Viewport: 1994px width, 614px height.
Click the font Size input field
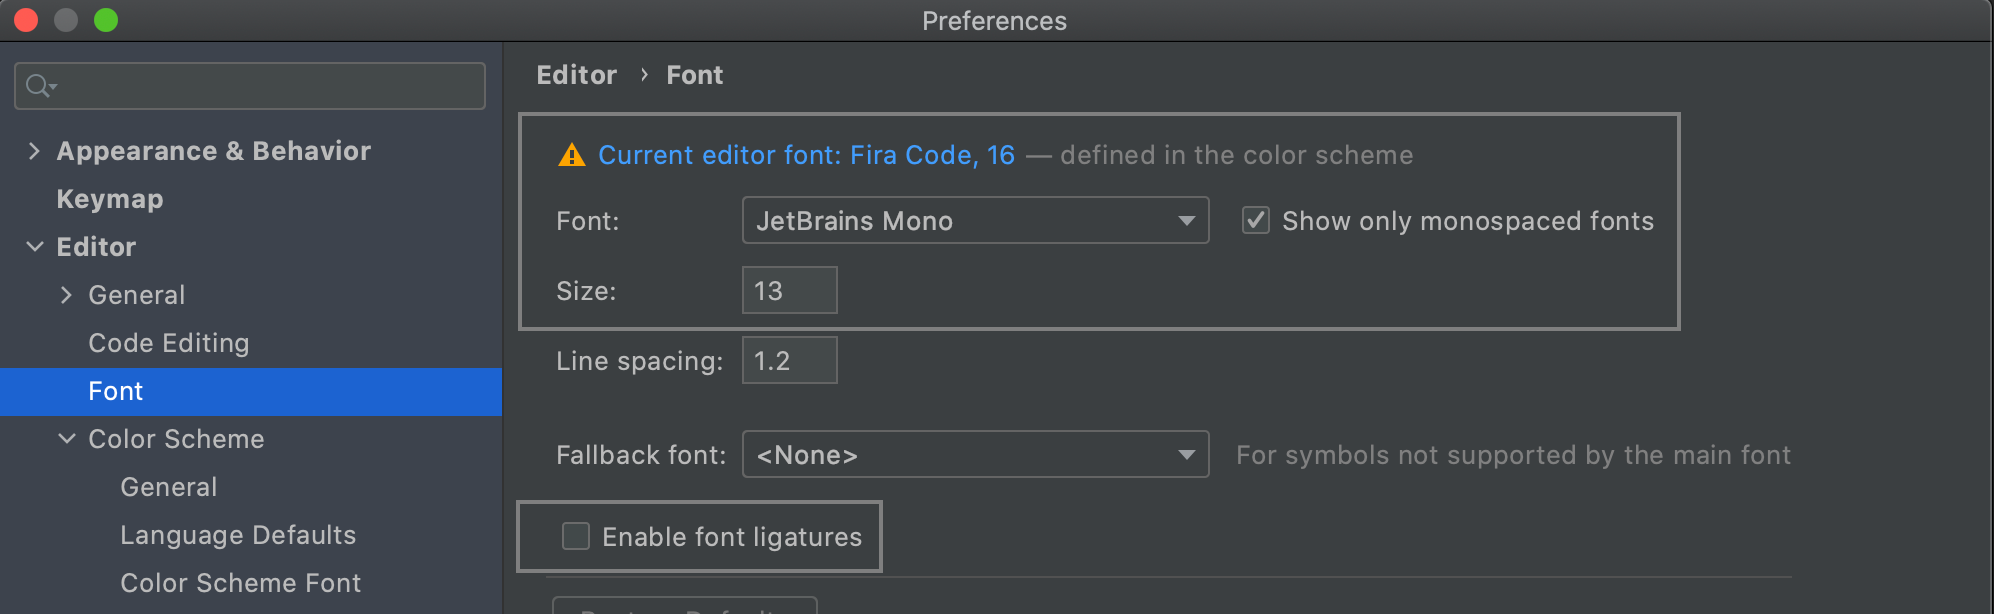click(789, 290)
